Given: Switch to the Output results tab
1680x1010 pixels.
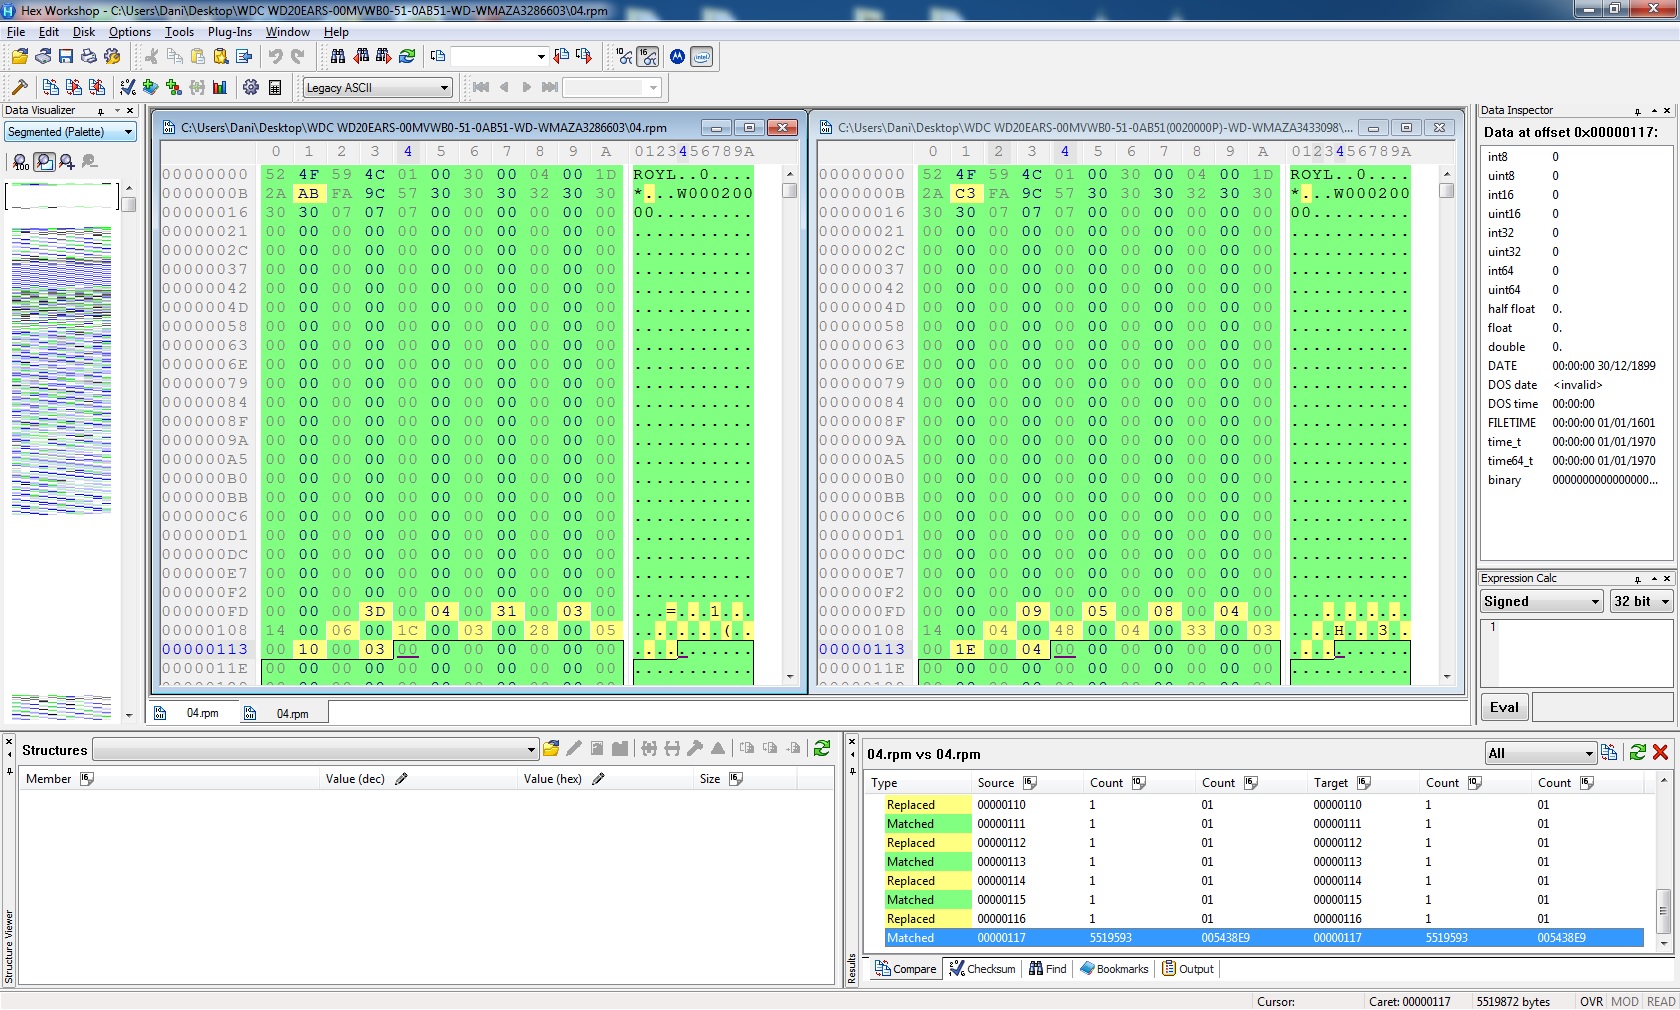Looking at the screenshot, I should 1188,969.
